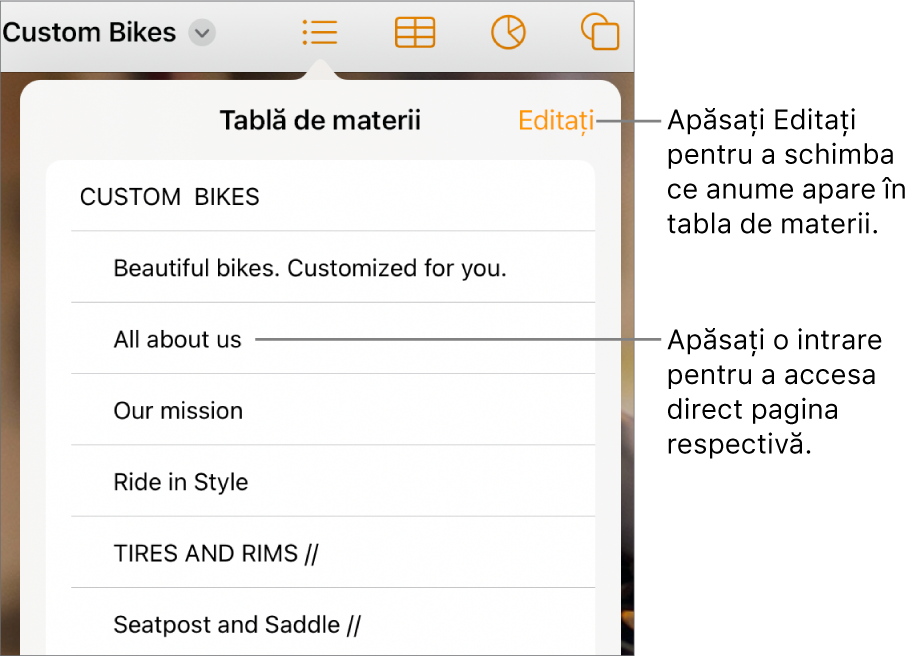Click the callout text about Editați
The height and width of the screenshot is (657, 921).
coord(786,171)
